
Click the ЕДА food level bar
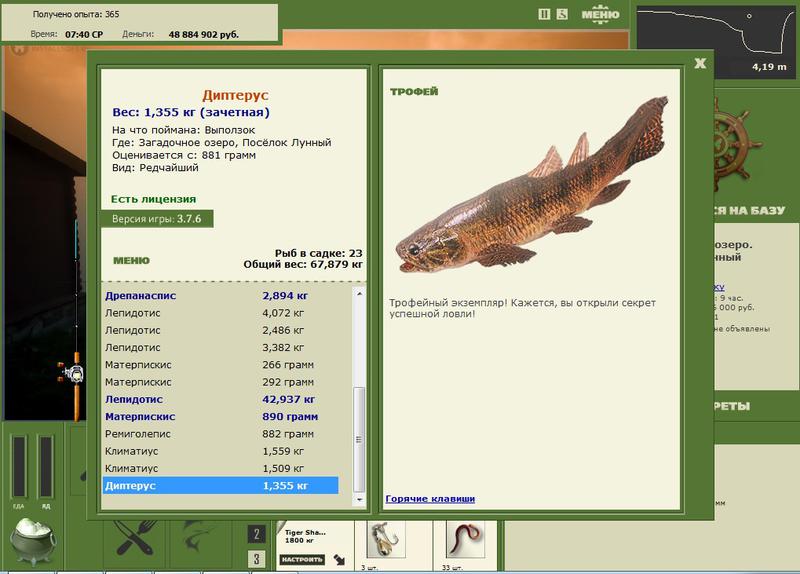tap(19, 466)
